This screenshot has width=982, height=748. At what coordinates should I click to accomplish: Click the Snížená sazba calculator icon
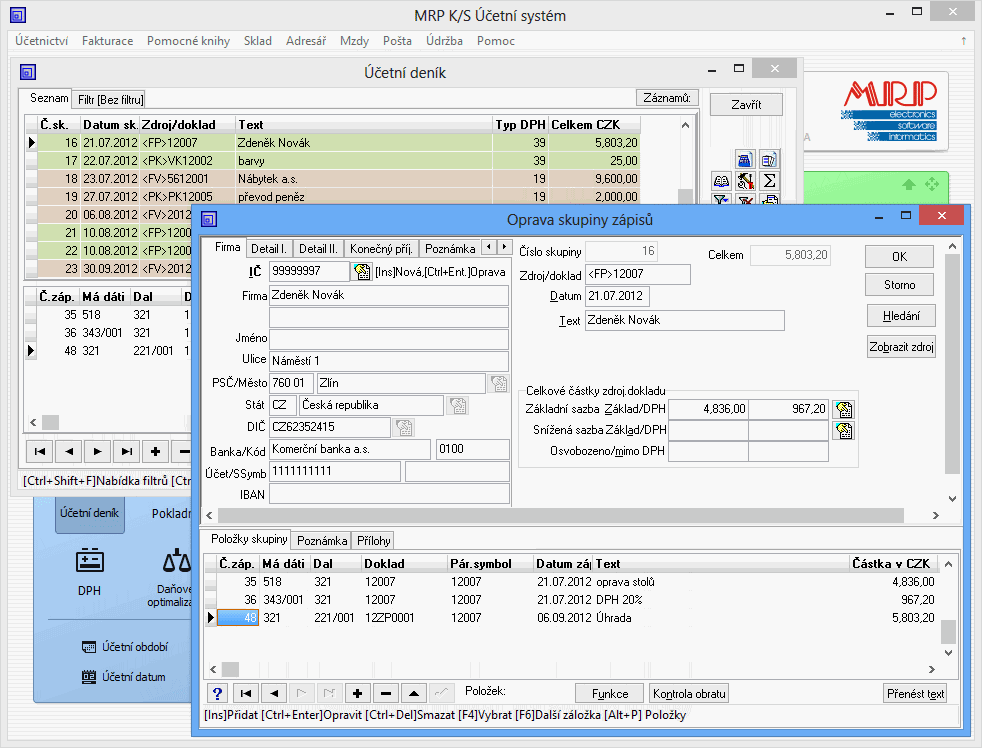[x=843, y=430]
